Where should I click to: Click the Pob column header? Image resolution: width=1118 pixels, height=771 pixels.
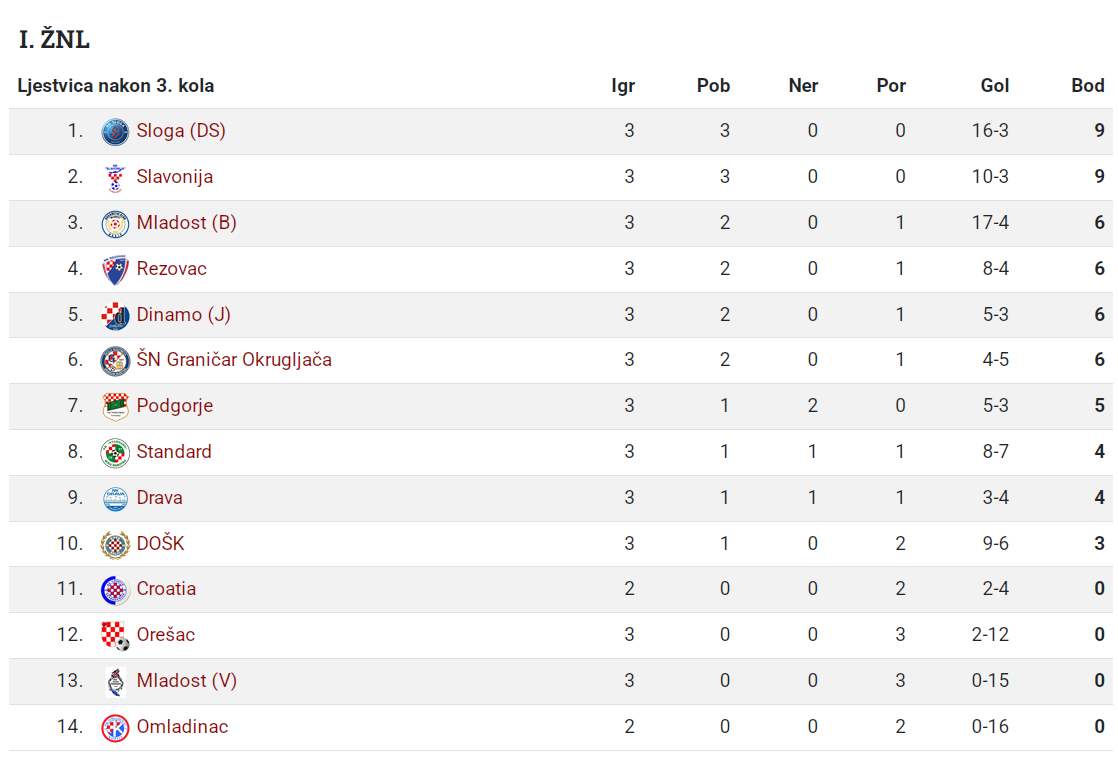(713, 86)
